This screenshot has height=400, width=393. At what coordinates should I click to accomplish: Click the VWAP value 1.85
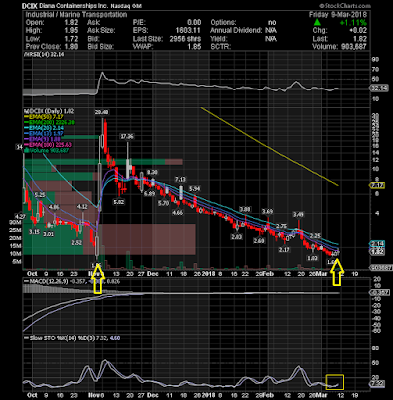pos(195,46)
